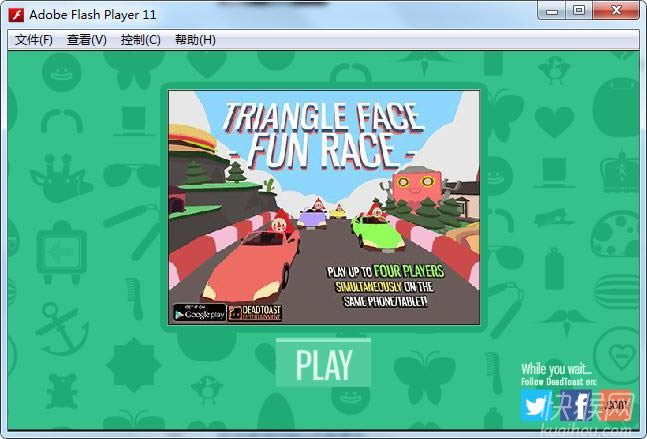Open the 帮助(H) menu
Screen dimensions: 647x439
pyautogui.click(x=195, y=40)
